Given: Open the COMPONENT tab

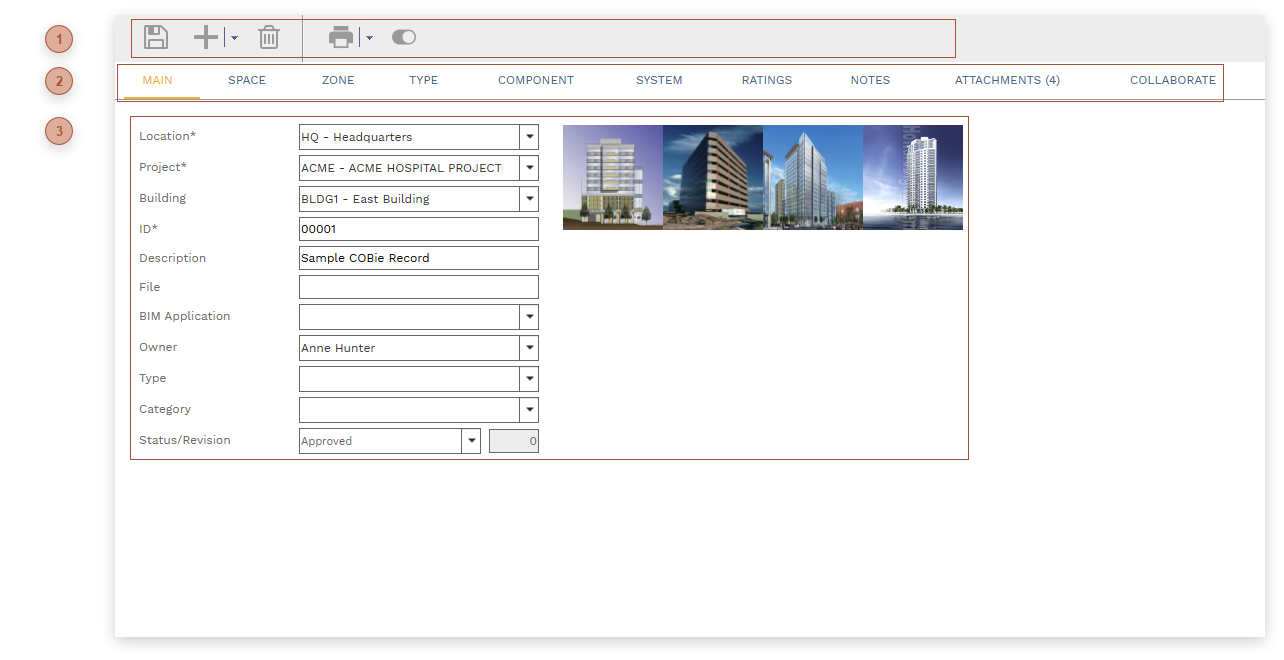Looking at the screenshot, I should (x=536, y=80).
